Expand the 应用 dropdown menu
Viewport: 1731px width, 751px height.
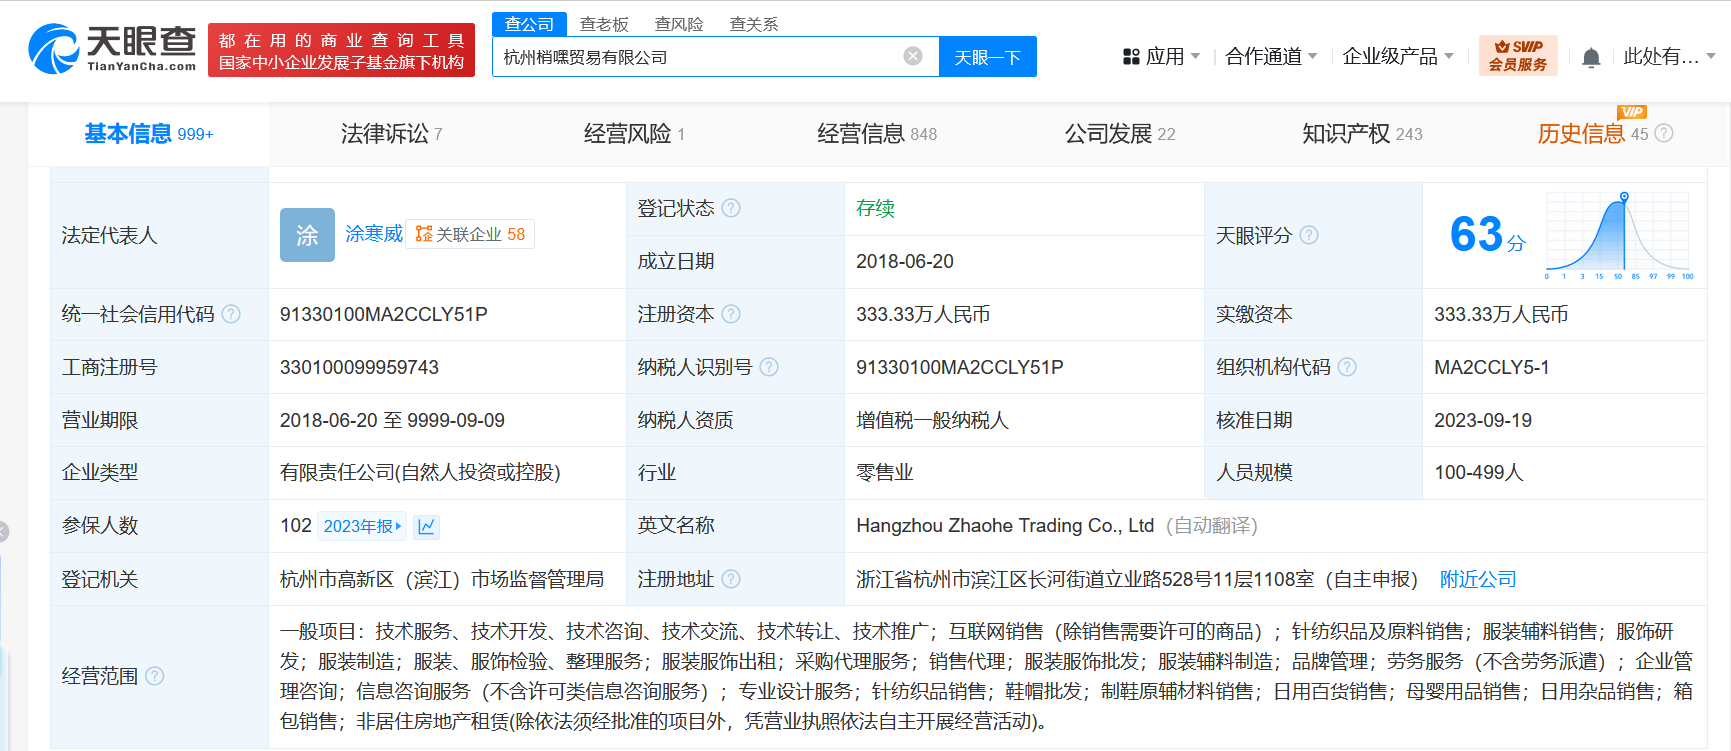(1161, 57)
